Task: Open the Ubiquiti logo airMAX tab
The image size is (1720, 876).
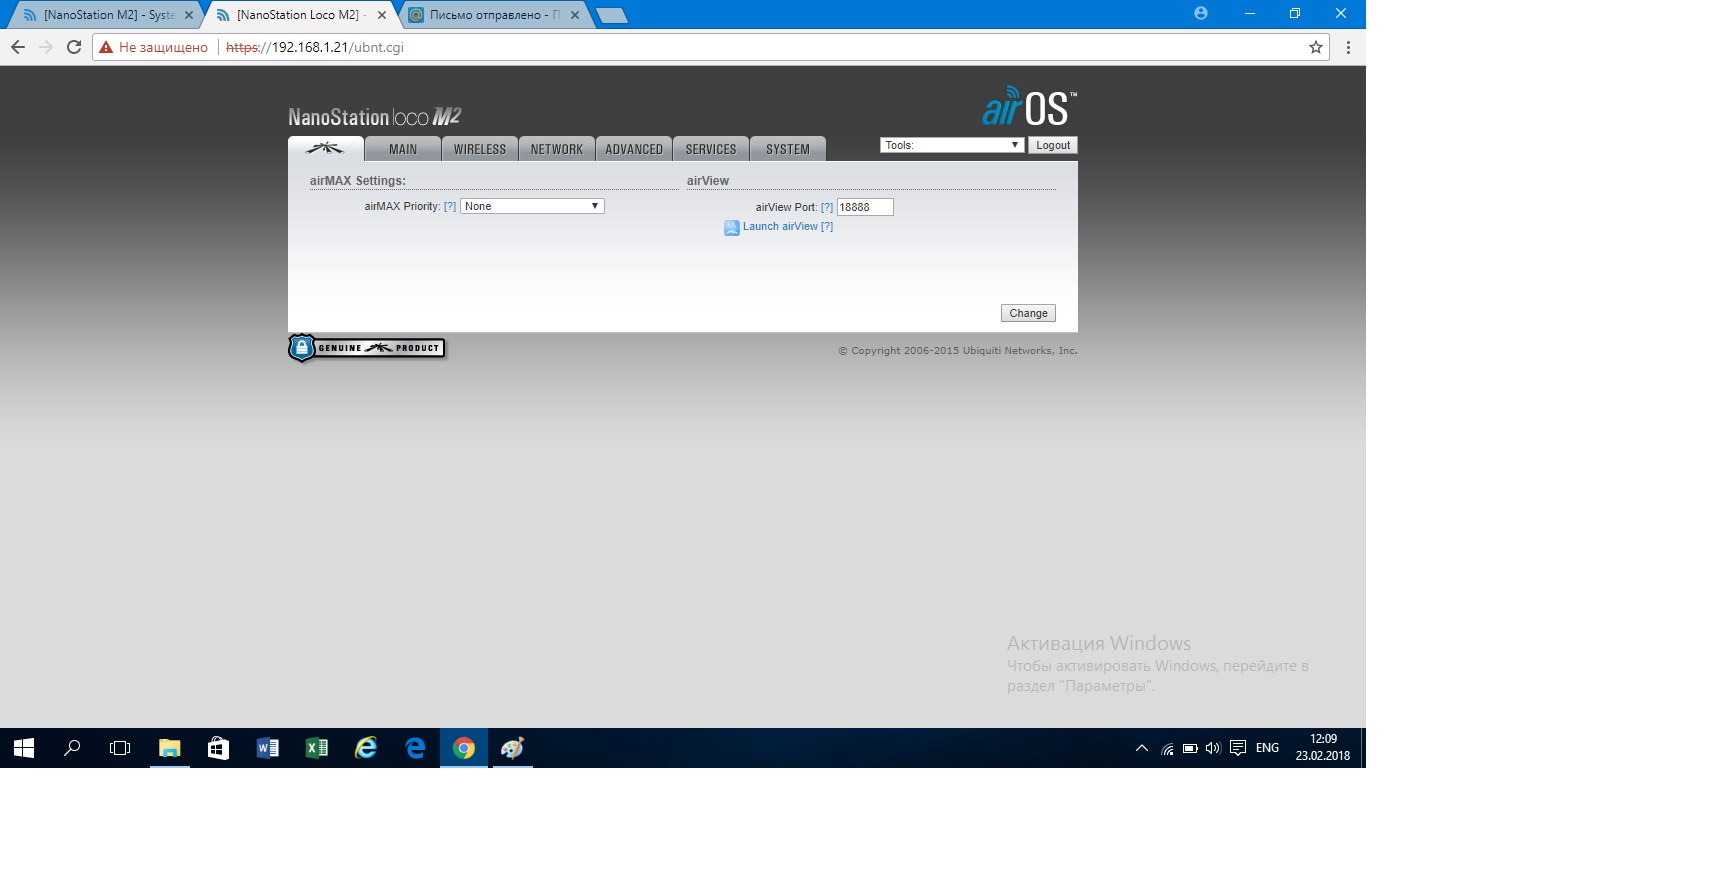Action: click(x=325, y=148)
